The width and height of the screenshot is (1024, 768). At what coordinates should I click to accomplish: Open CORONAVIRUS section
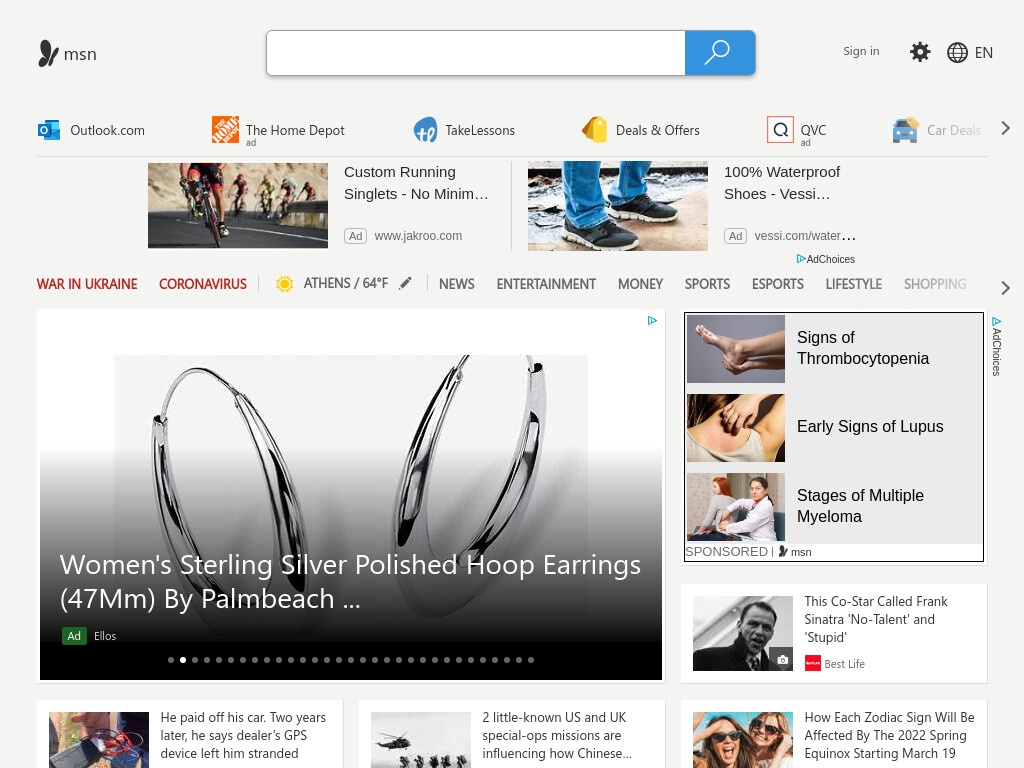[x=202, y=284]
